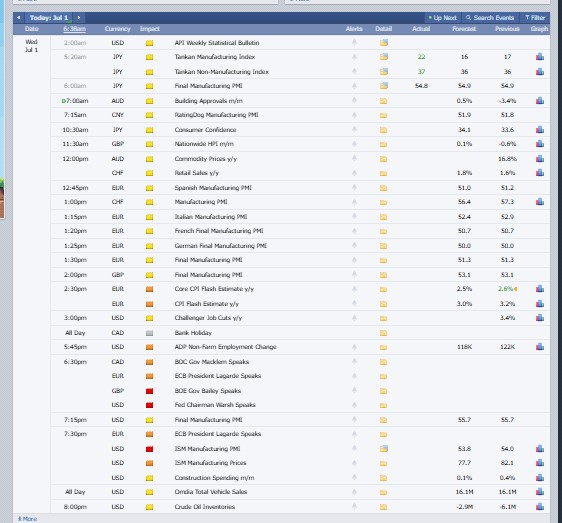The height and width of the screenshot is (523, 562).
Task: Select Up Next in header
Action: [442, 18]
